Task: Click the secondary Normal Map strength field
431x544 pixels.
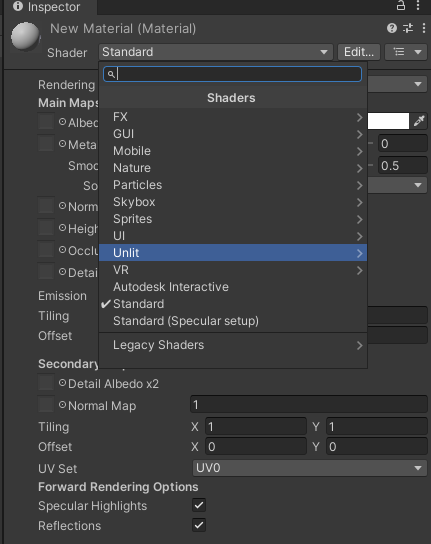Action: point(309,405)
